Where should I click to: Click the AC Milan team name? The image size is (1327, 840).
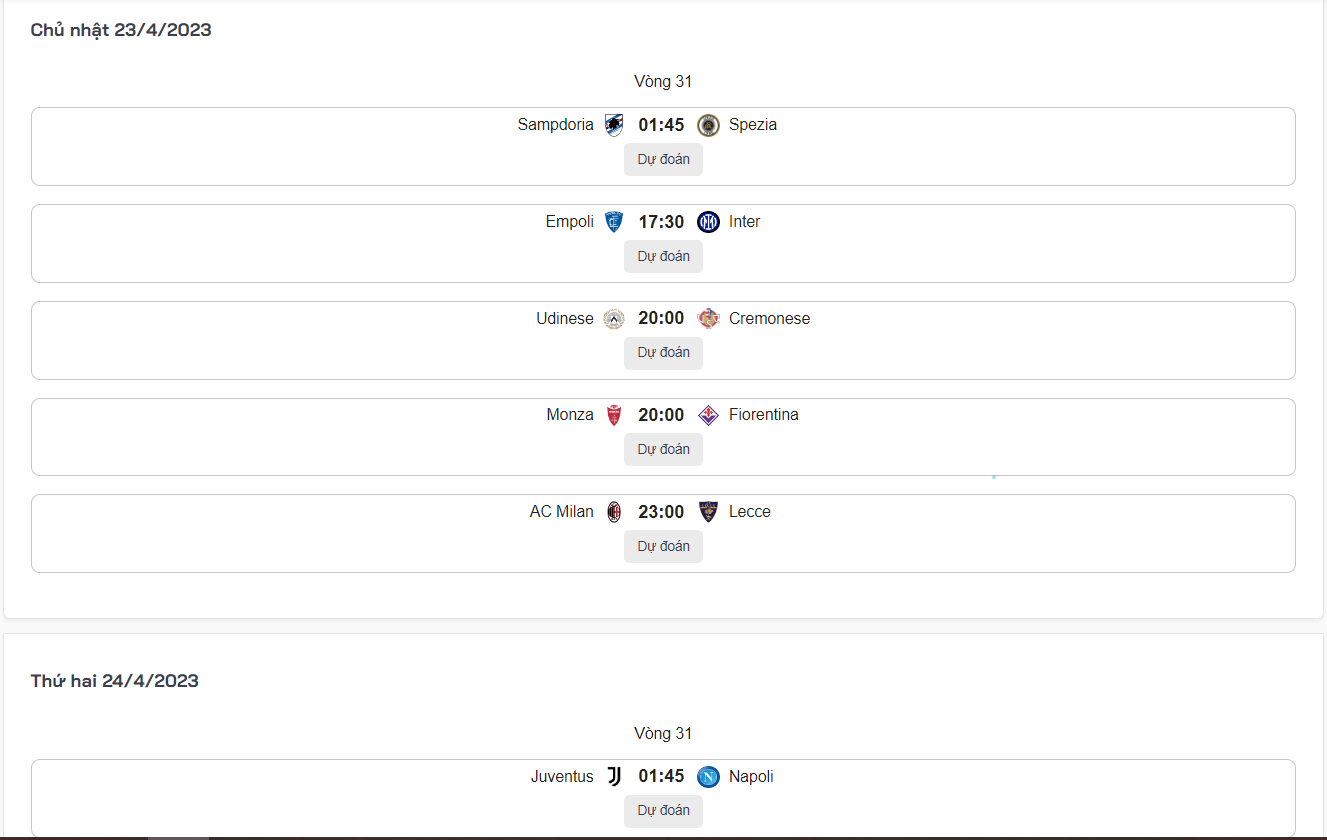[561, 512]
